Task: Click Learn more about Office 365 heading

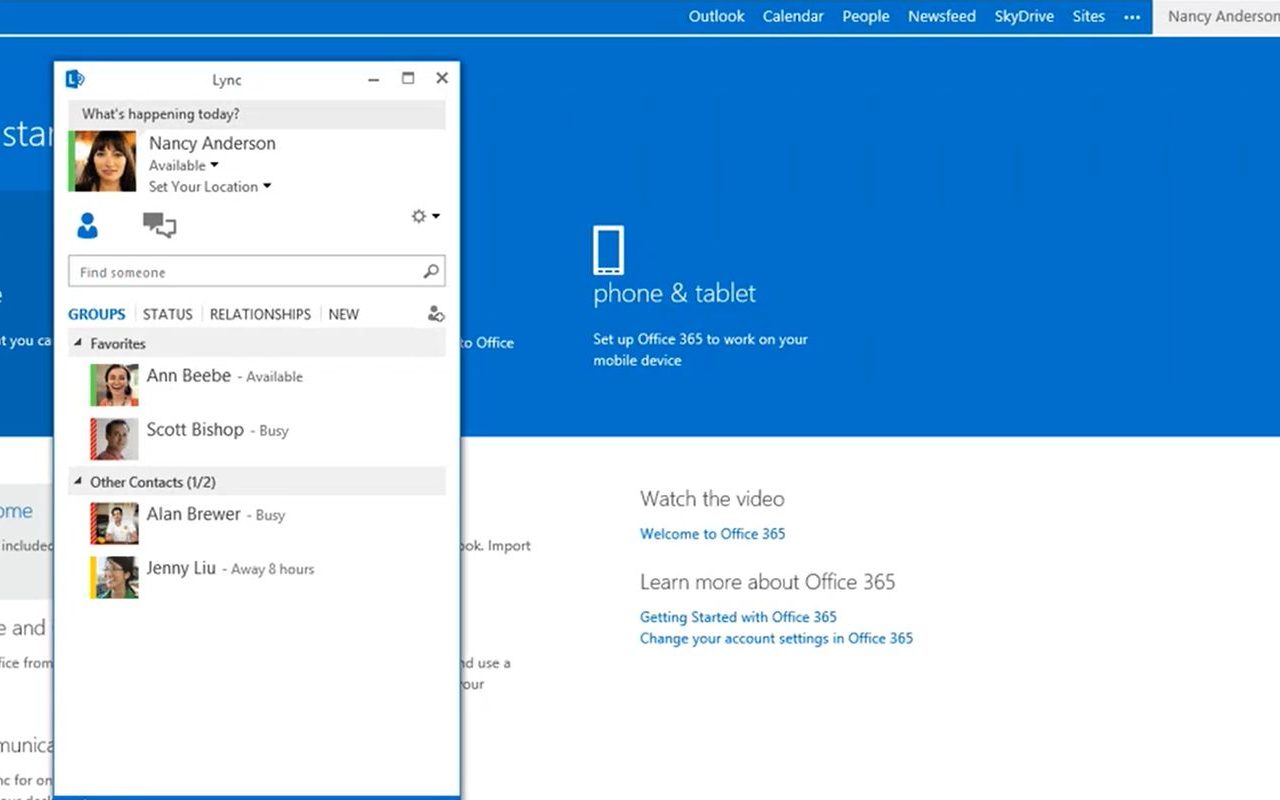Action: (x=768, y=581)
